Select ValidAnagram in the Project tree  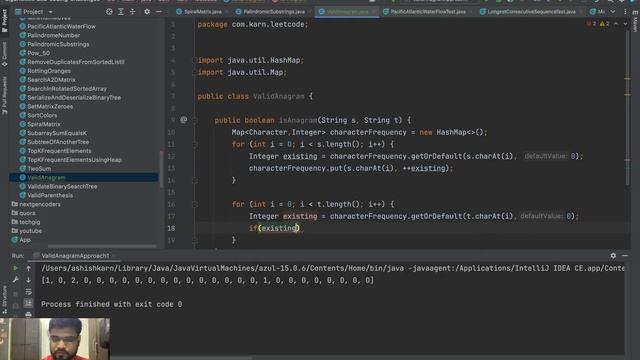46,178
